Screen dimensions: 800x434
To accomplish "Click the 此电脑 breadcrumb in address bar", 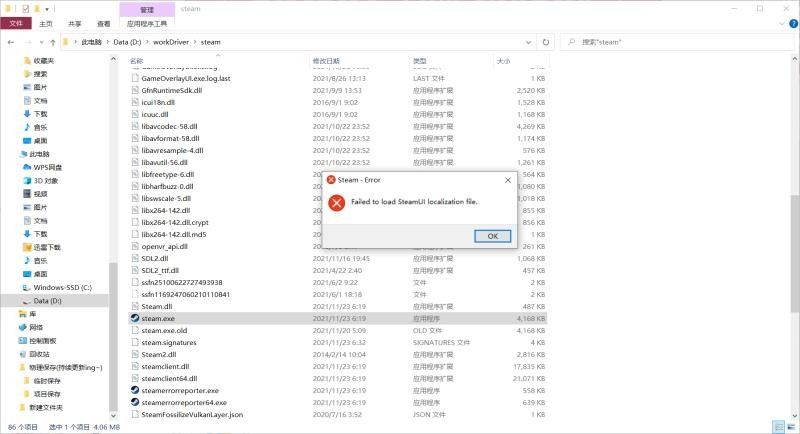I will pos(91,42).
